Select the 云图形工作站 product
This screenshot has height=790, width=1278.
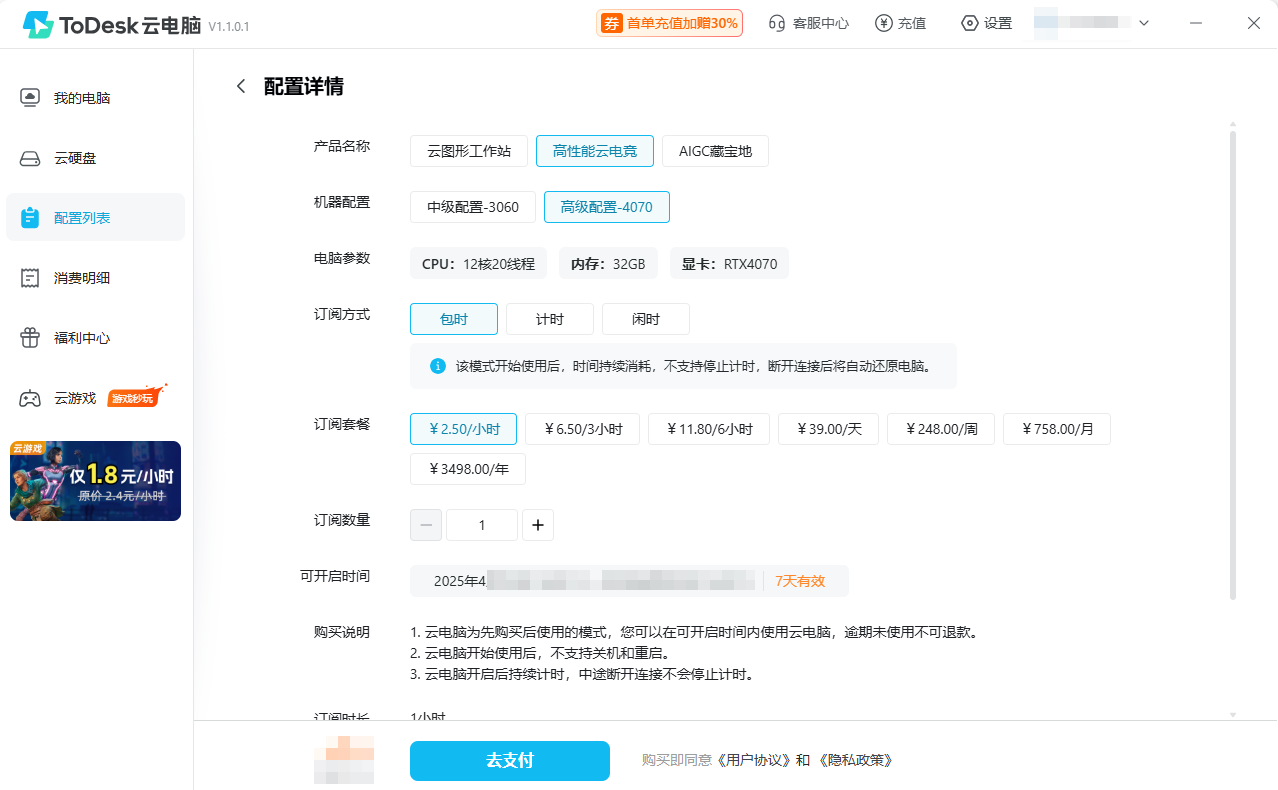point(469,151)
